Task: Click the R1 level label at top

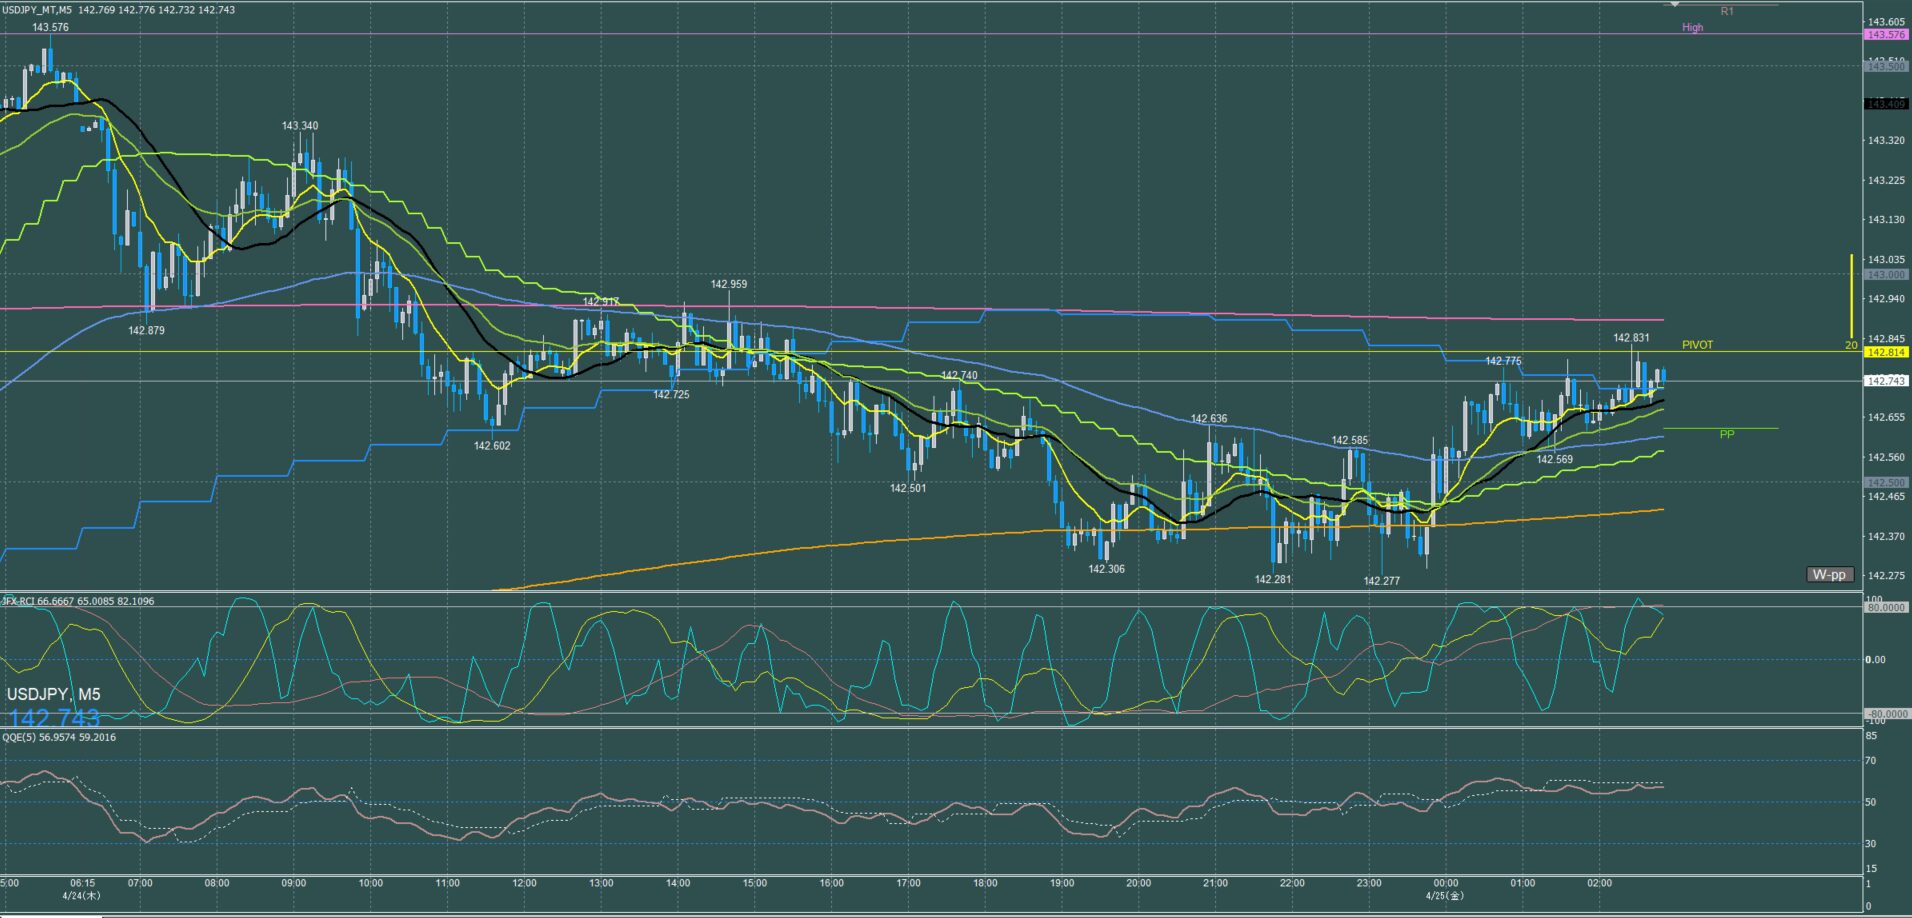Action: click(1727, 11)
